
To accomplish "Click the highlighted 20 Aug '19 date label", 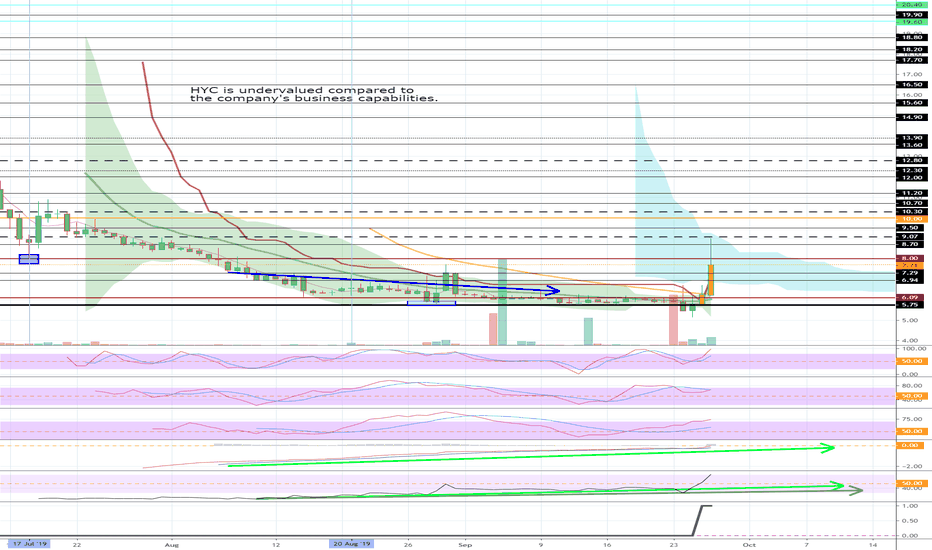I will click(x=352, y=544).
